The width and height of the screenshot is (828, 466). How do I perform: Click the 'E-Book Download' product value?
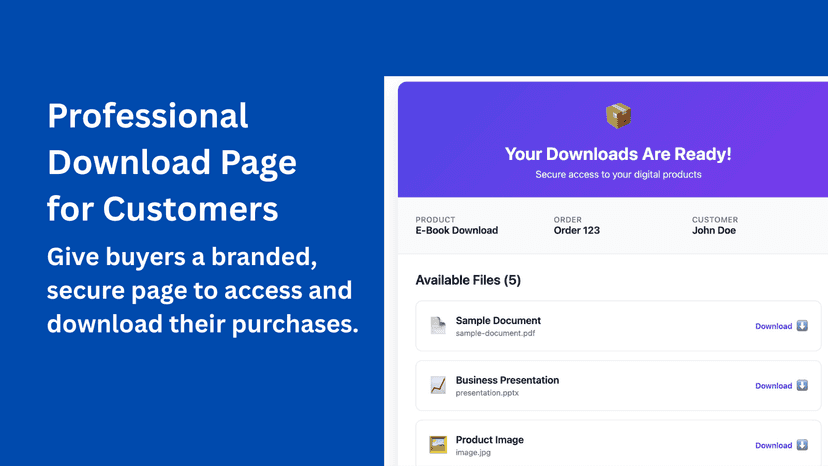(x=457, y=230)
